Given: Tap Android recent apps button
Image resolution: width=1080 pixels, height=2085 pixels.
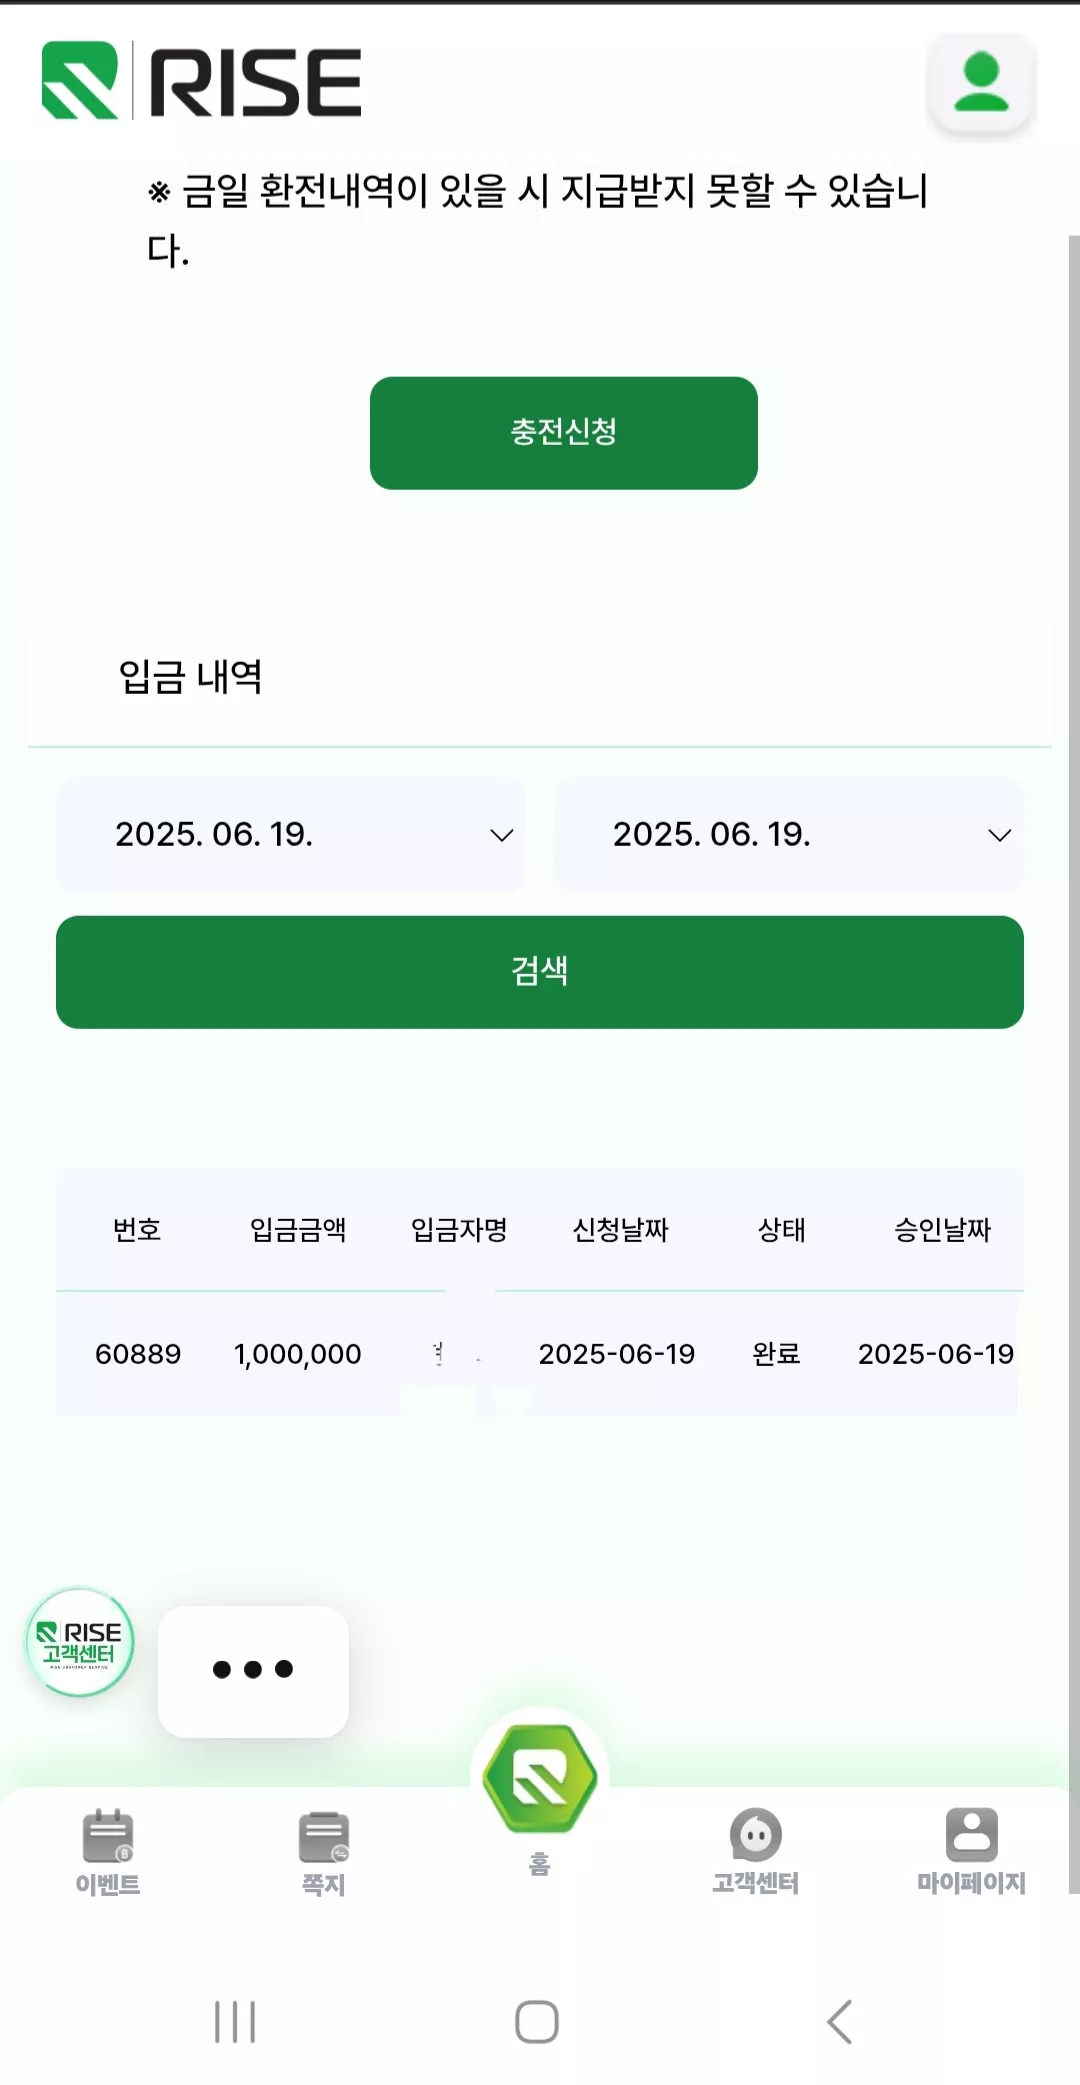Looking at the screenshot, I should pos(236,2022).
